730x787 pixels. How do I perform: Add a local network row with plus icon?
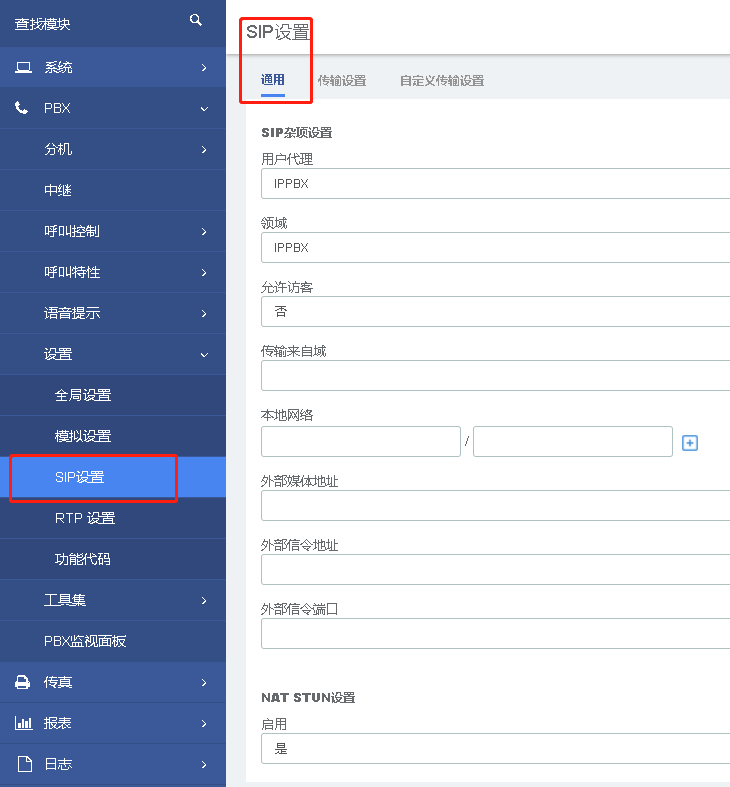[x=690, y=443]
